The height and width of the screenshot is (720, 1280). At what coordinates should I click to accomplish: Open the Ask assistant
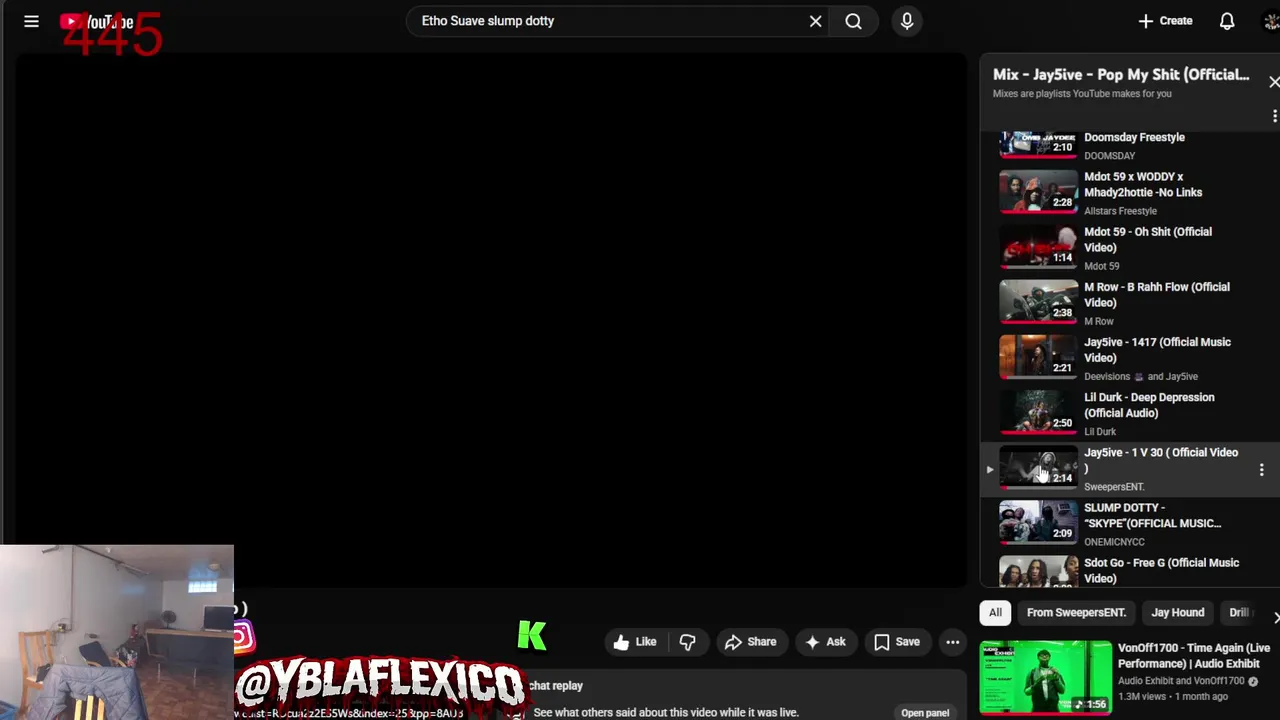pos(825,642)
